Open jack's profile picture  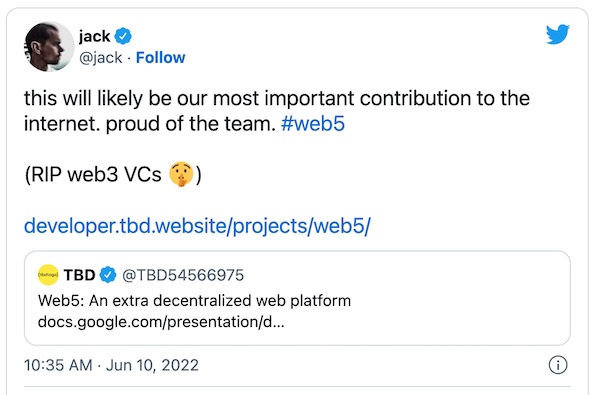pos(49,46)
